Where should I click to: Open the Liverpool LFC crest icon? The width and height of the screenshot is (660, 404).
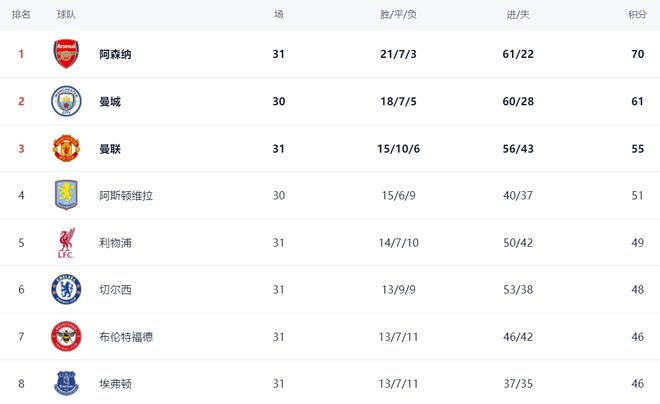tap(66, 243)
